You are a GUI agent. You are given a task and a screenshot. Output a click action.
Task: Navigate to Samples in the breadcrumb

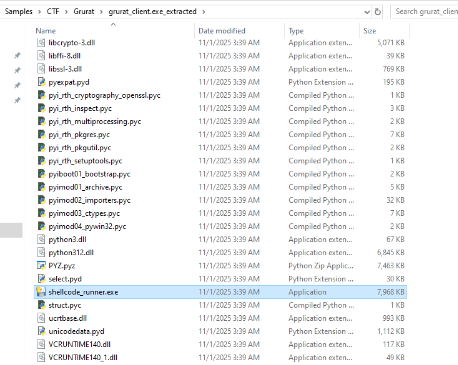[19, 11]
